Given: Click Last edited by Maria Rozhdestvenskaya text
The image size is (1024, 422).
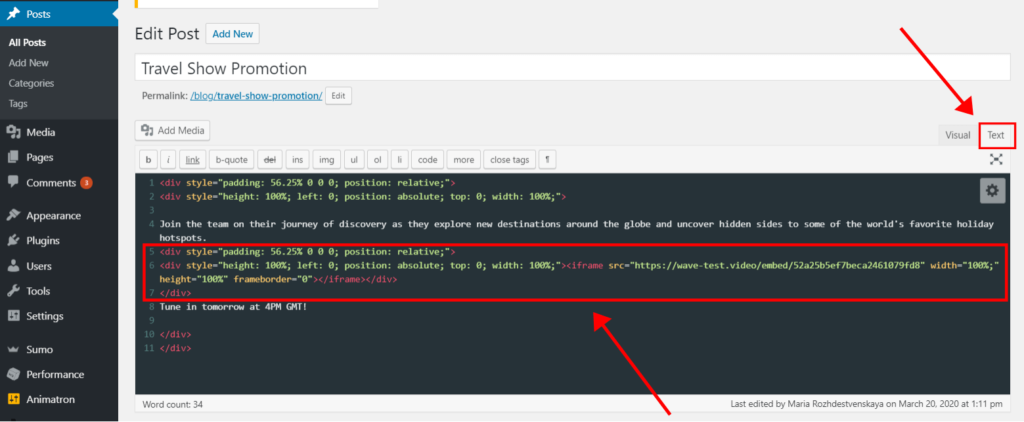Looking at the screenshot, I should [866, 404].
